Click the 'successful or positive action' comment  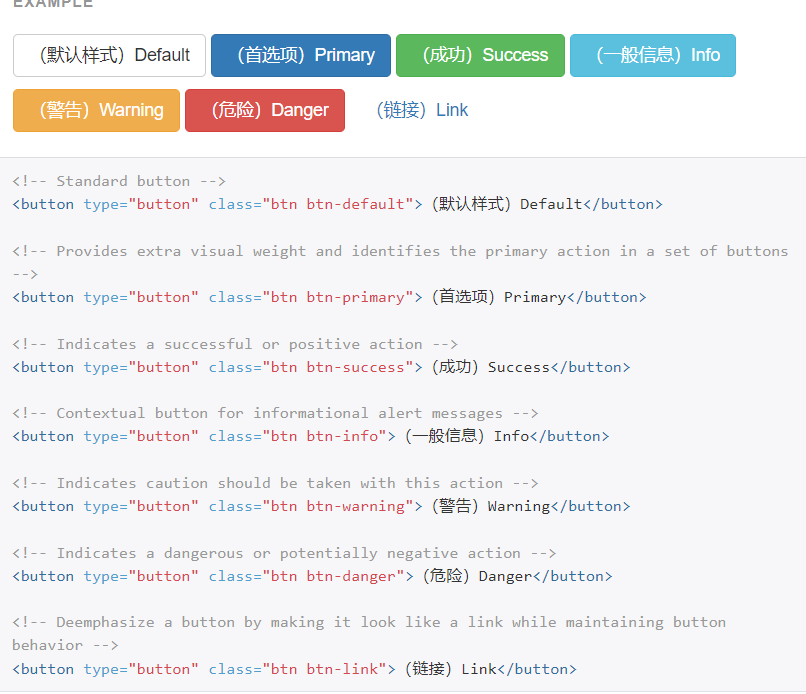235,344
